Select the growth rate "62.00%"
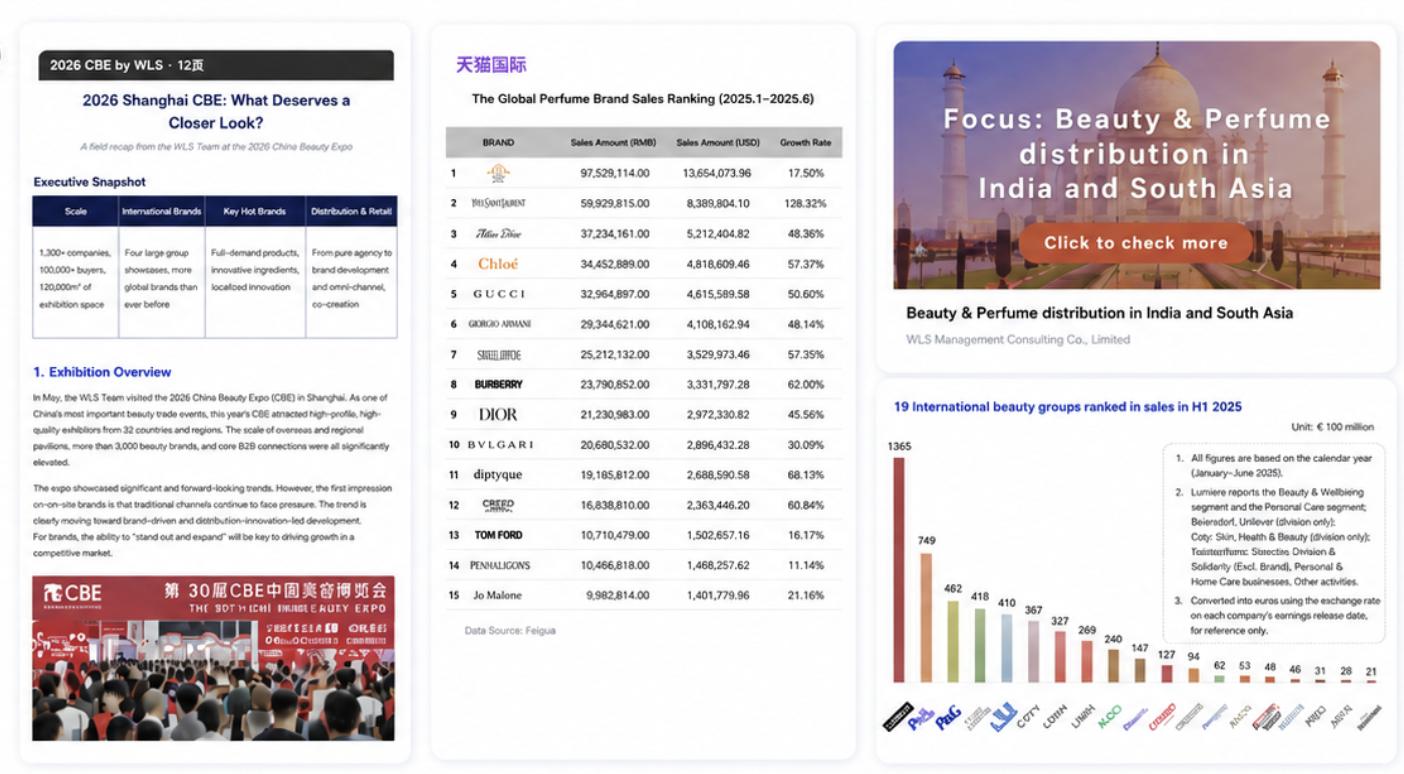This screenshot has width=1404, height=774. 806,384
